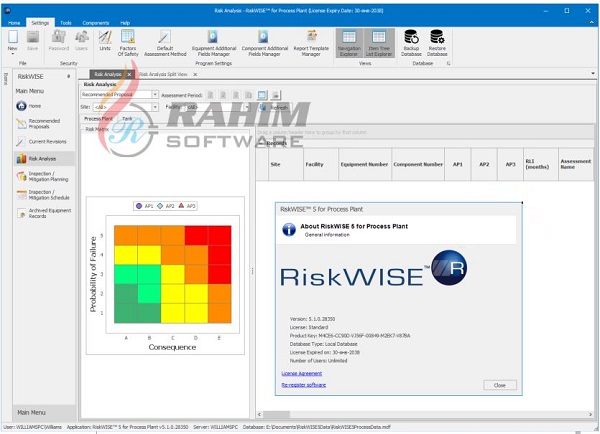Select Risk Analysis in sidebar
600x434 pixels.
[x=44, y=158]
